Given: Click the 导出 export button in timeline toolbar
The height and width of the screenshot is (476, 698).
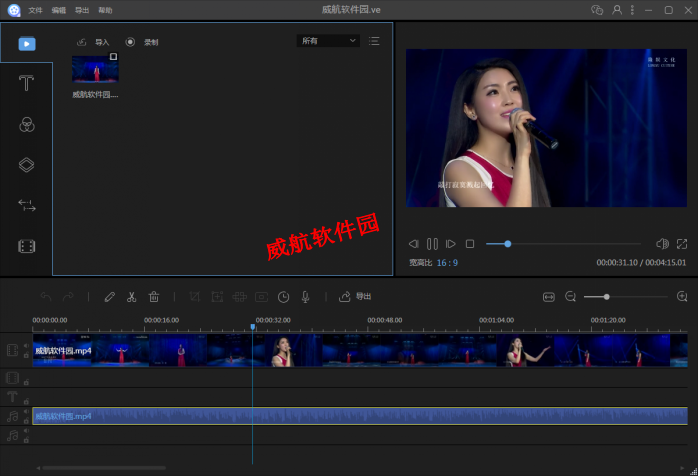Looking at the screenshot, I should pyautogui.click(x=356, y=297).
